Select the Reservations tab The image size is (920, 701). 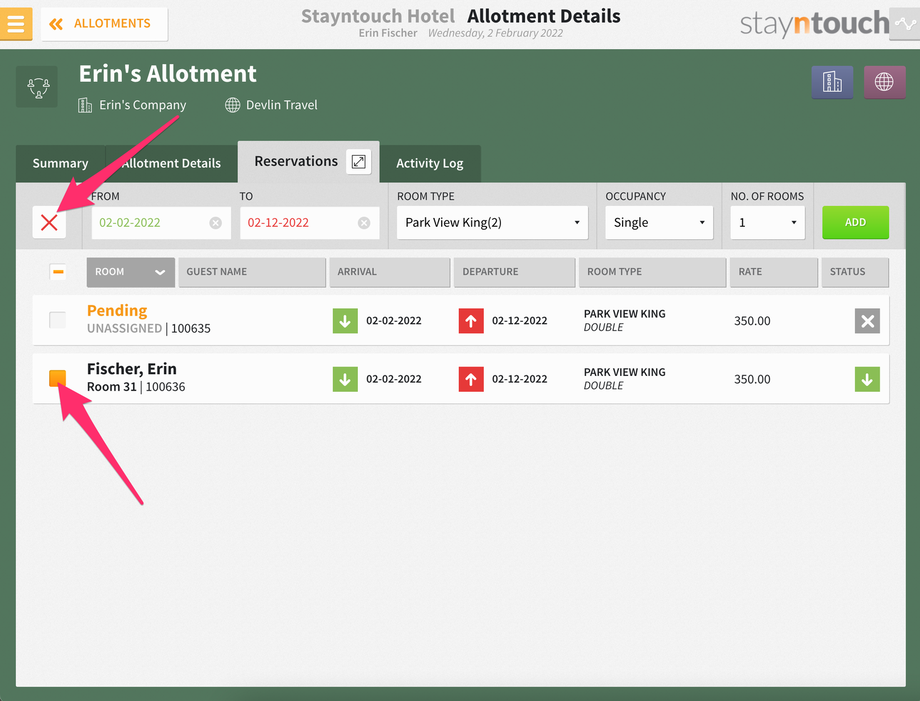(x=296, y=161)
